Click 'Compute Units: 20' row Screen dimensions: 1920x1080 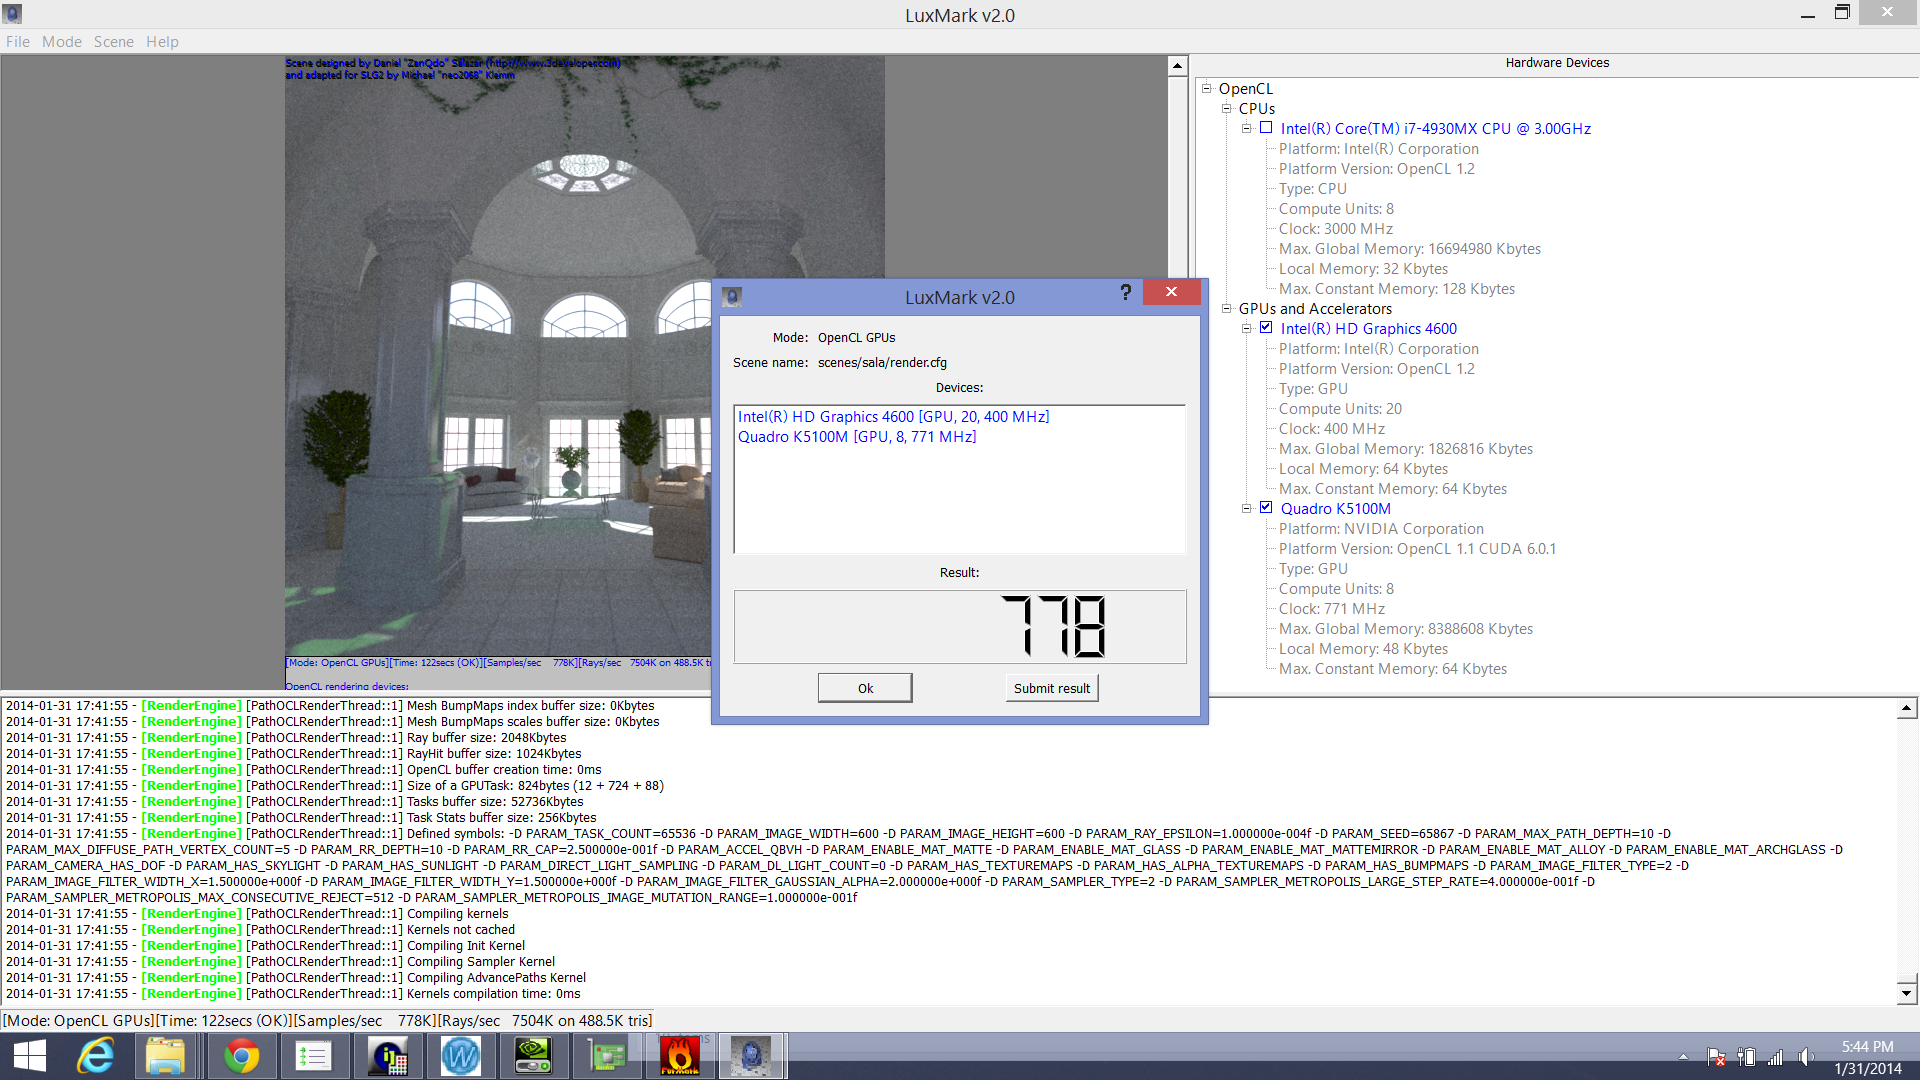1340,408
